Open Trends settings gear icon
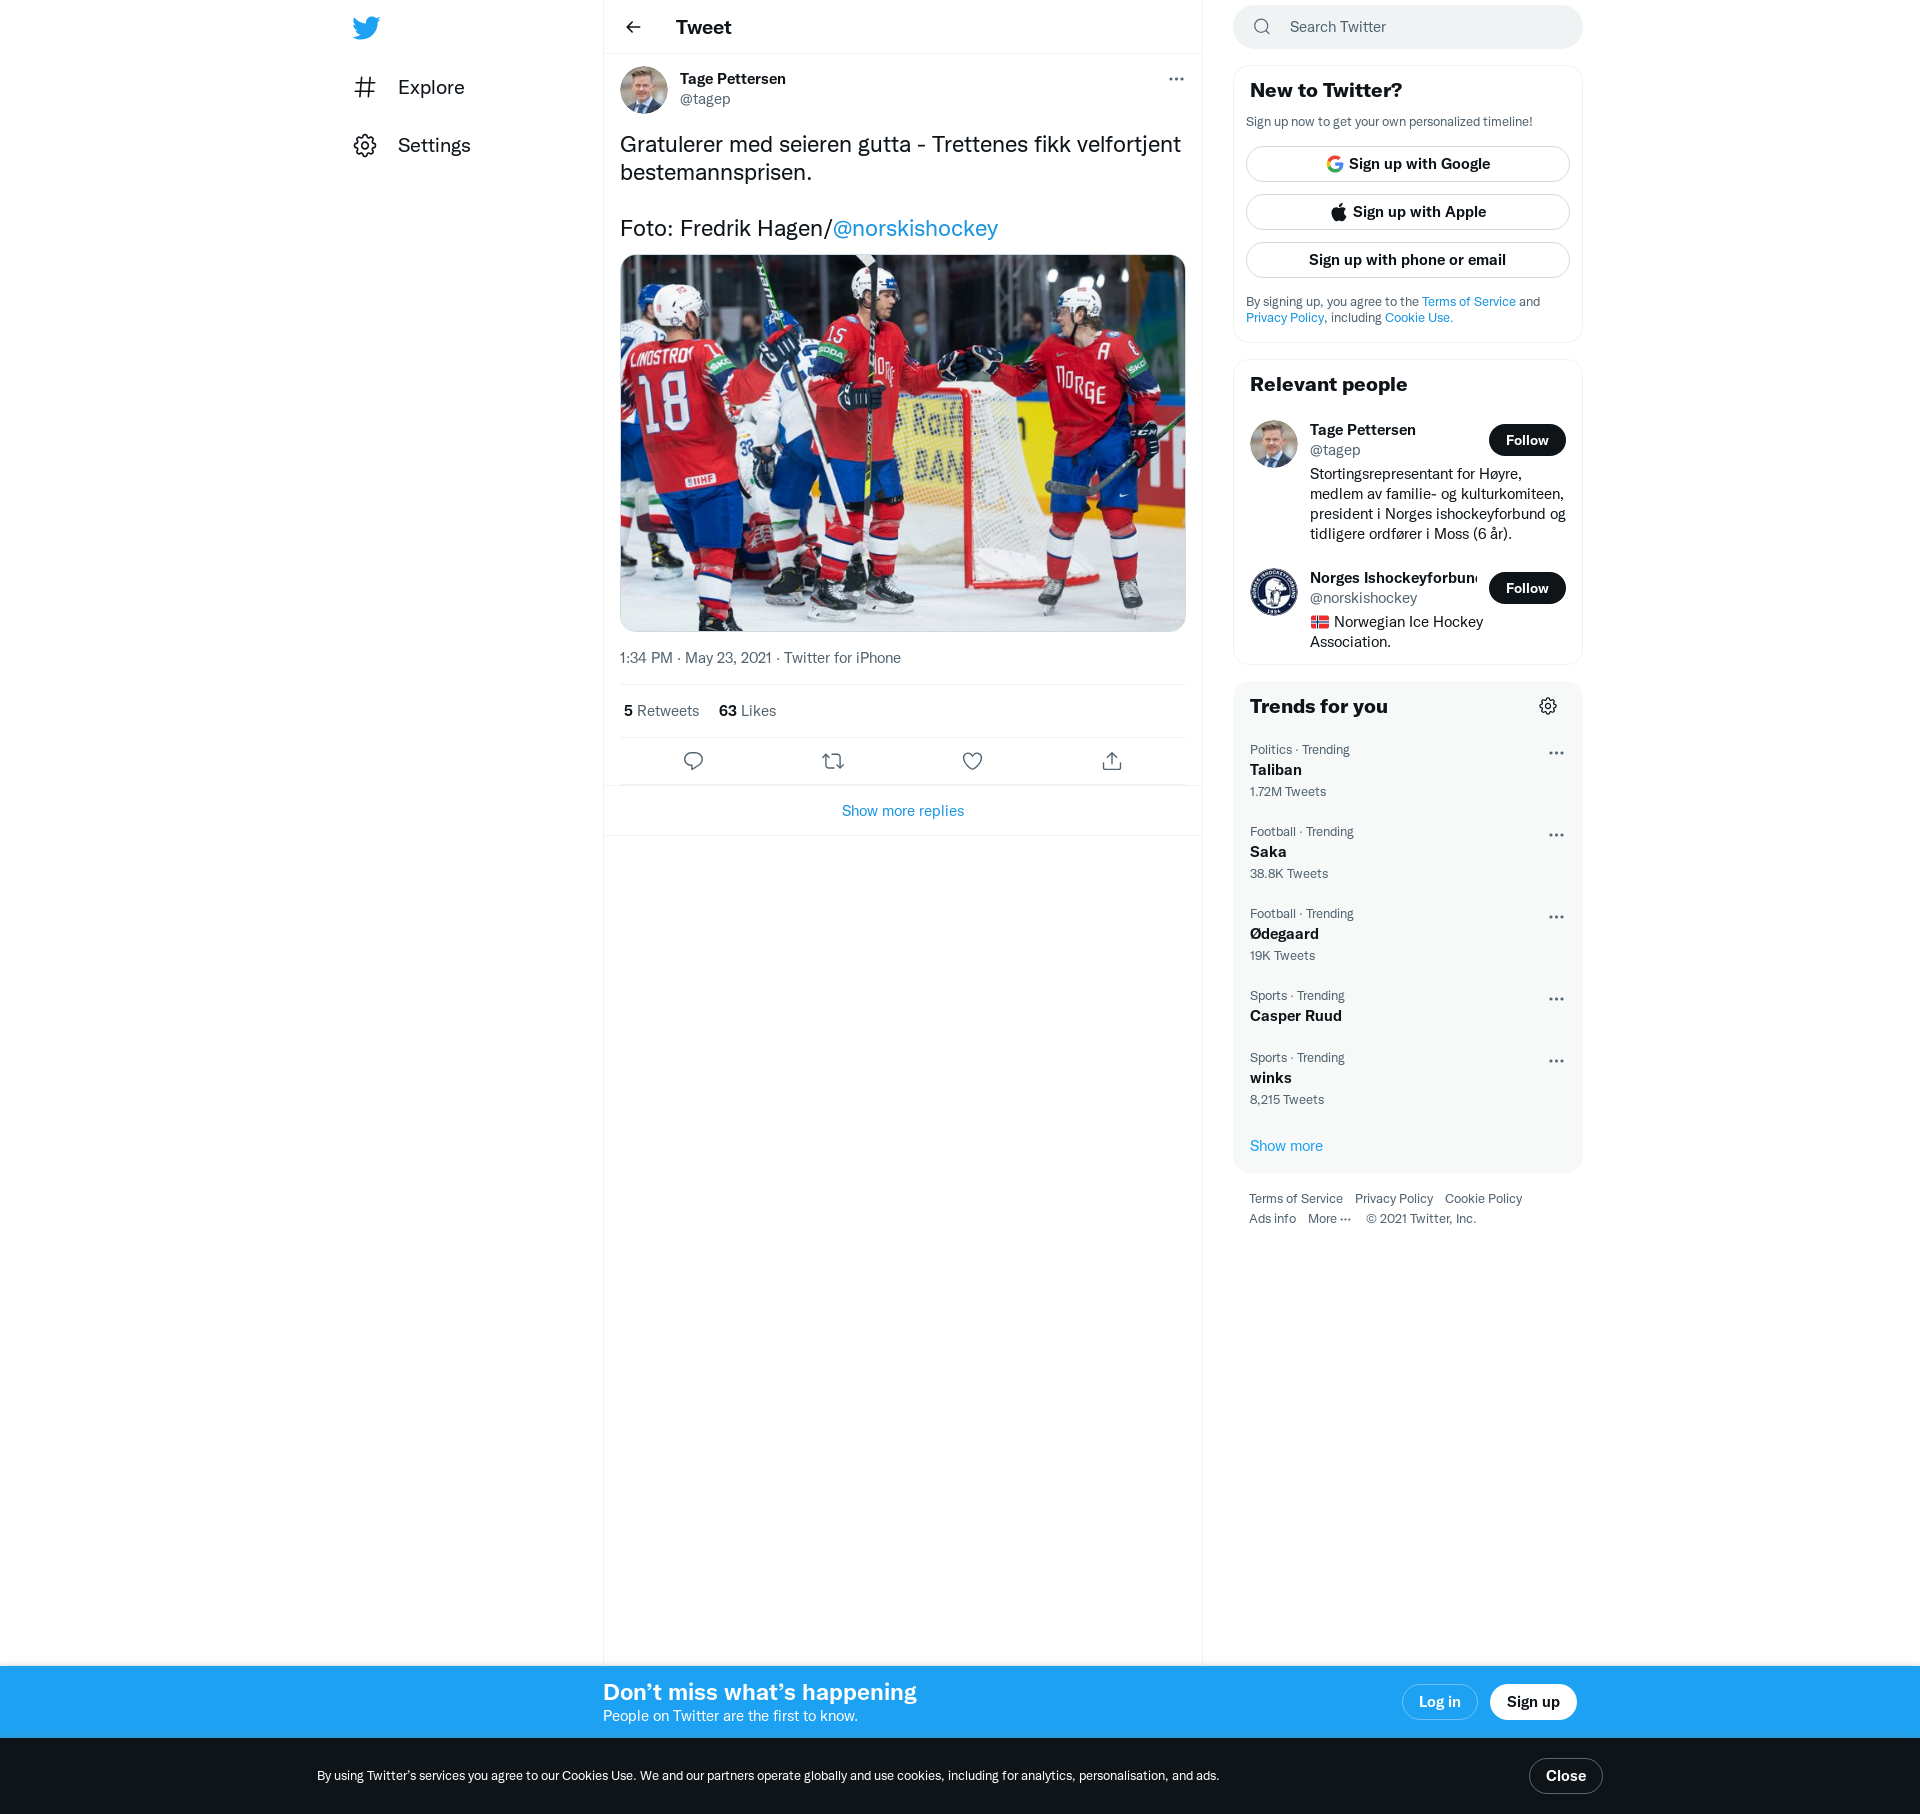Viewport: 1920px width, 1814px height. tap(1548, 706)
